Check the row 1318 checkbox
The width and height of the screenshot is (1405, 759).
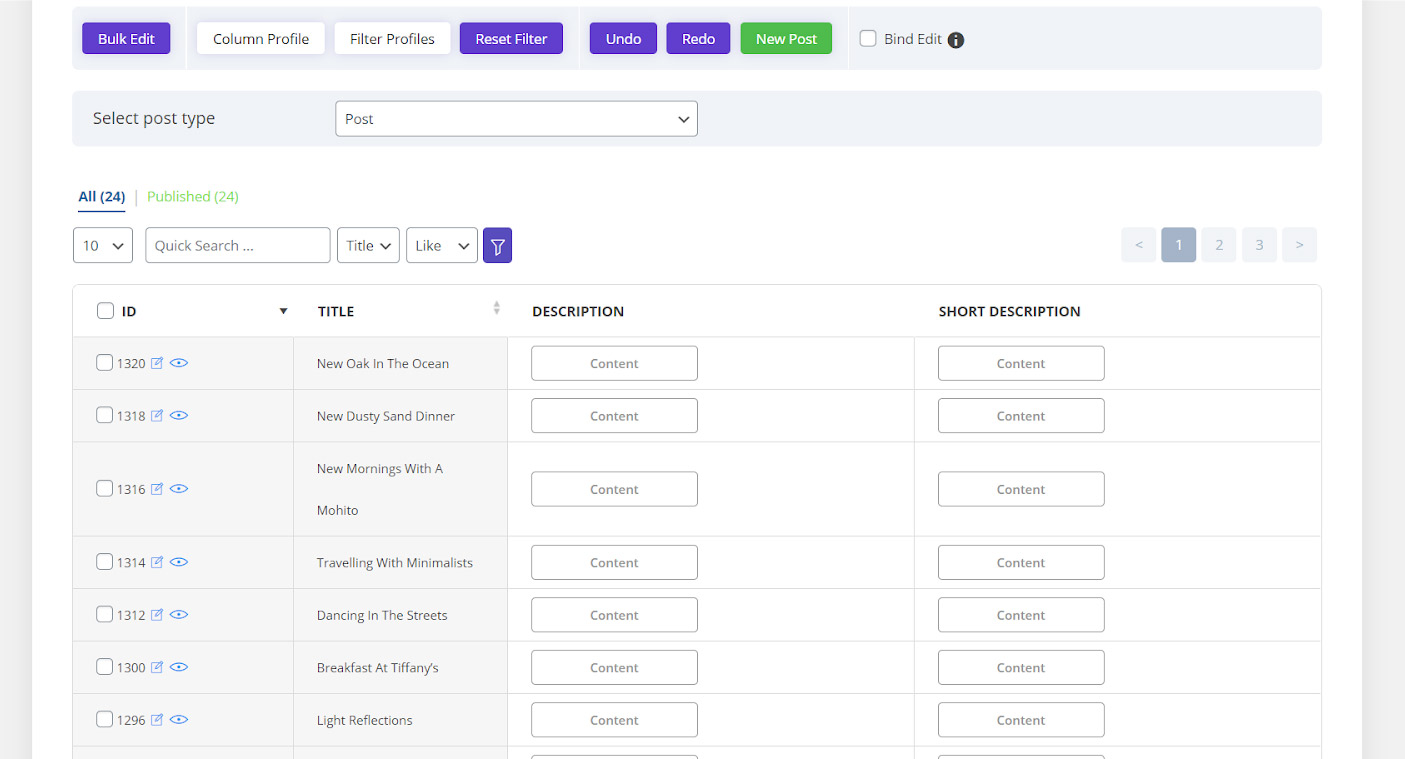104,414
